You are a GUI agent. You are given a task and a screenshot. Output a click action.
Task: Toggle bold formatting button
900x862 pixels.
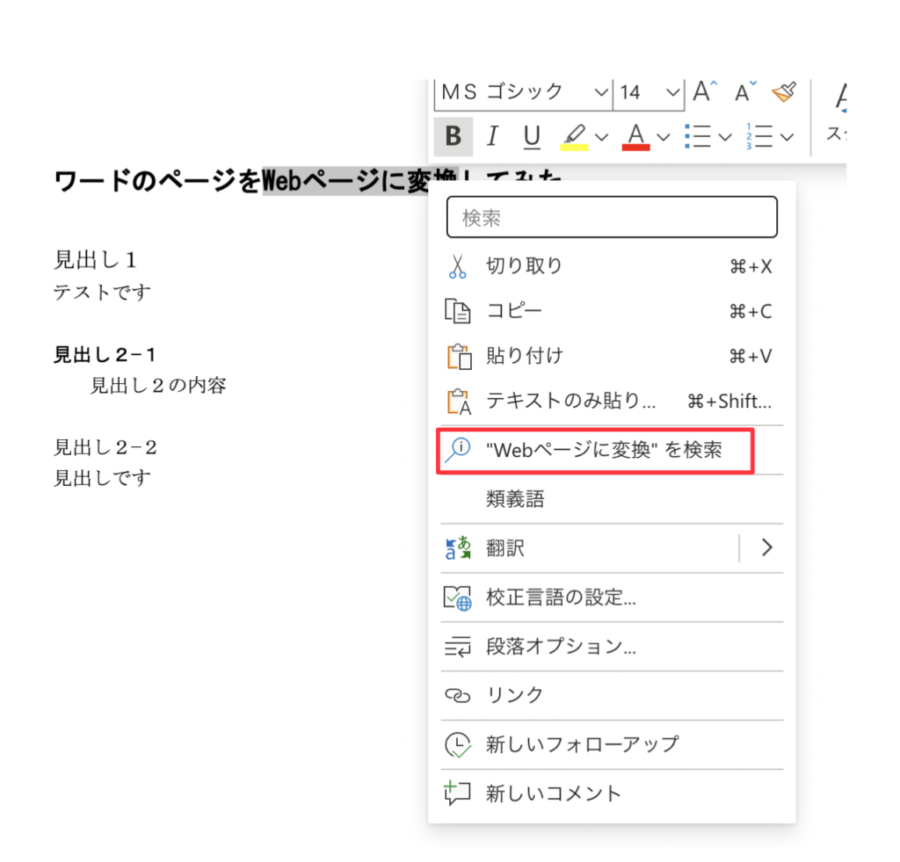pos(453,137)
